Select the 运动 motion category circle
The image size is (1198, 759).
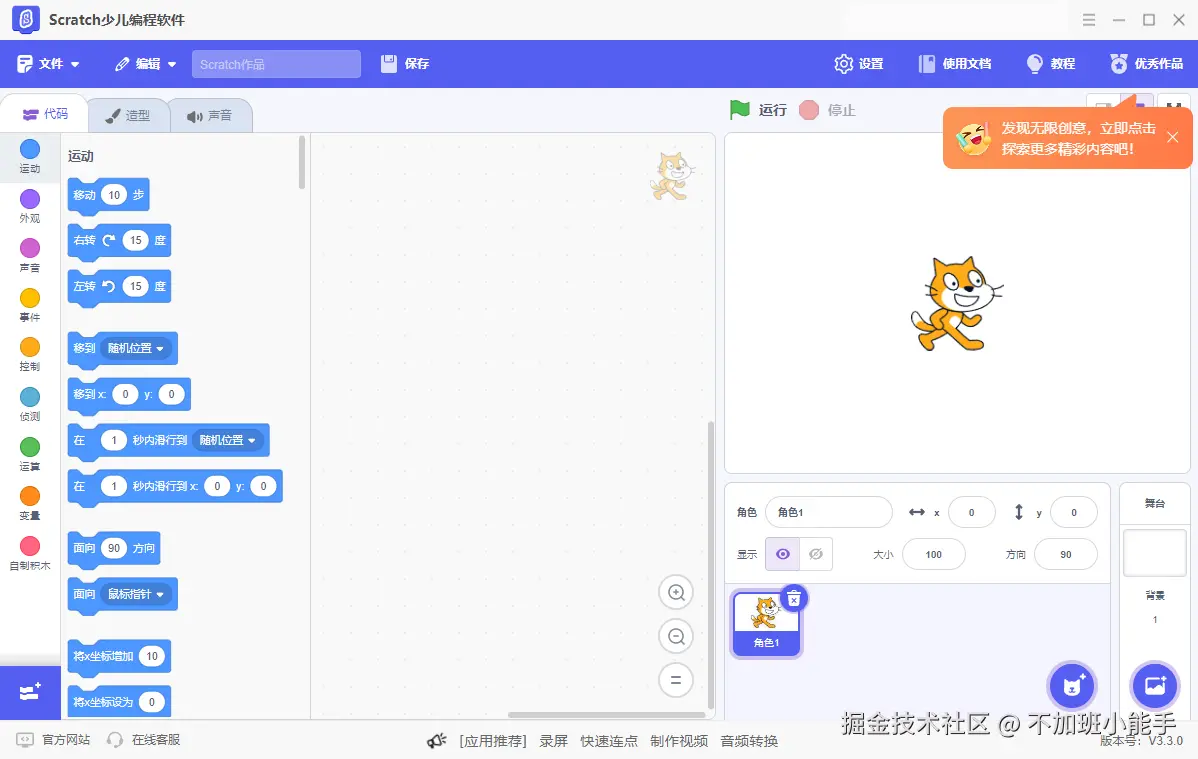pyautogui.click(x=30, y=149)
